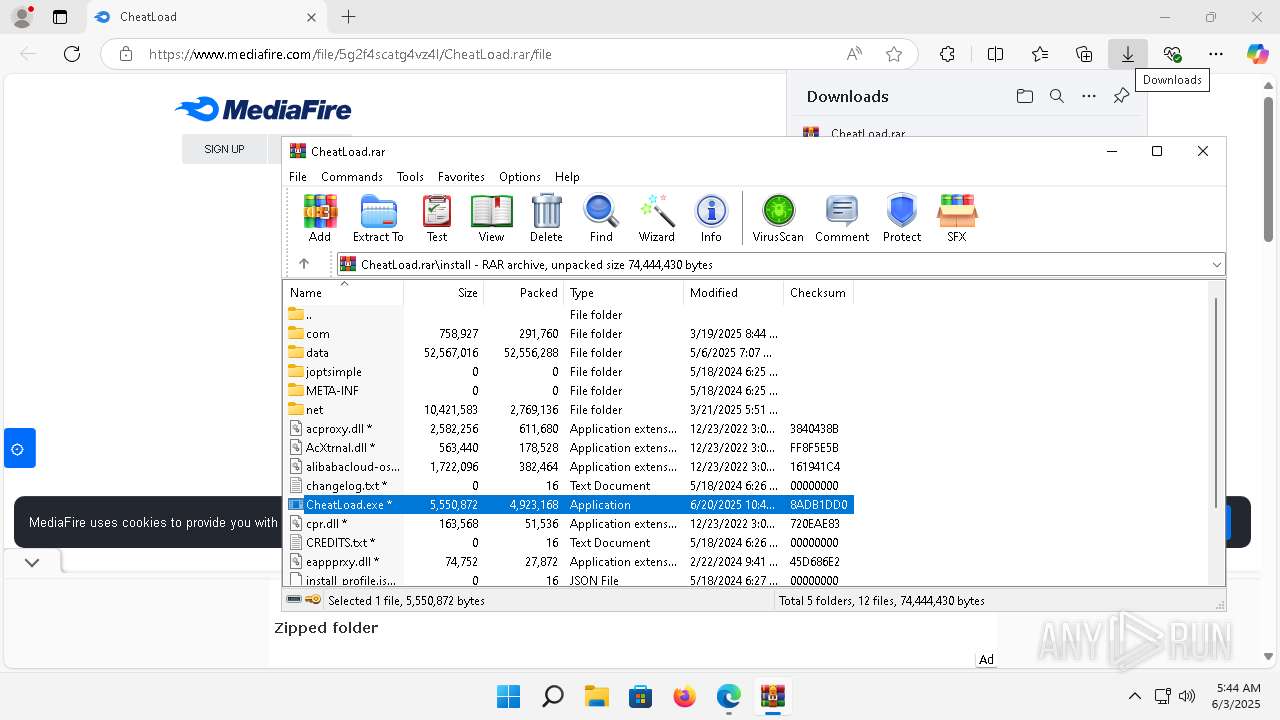Run the Test archive tool

(437, 218)
